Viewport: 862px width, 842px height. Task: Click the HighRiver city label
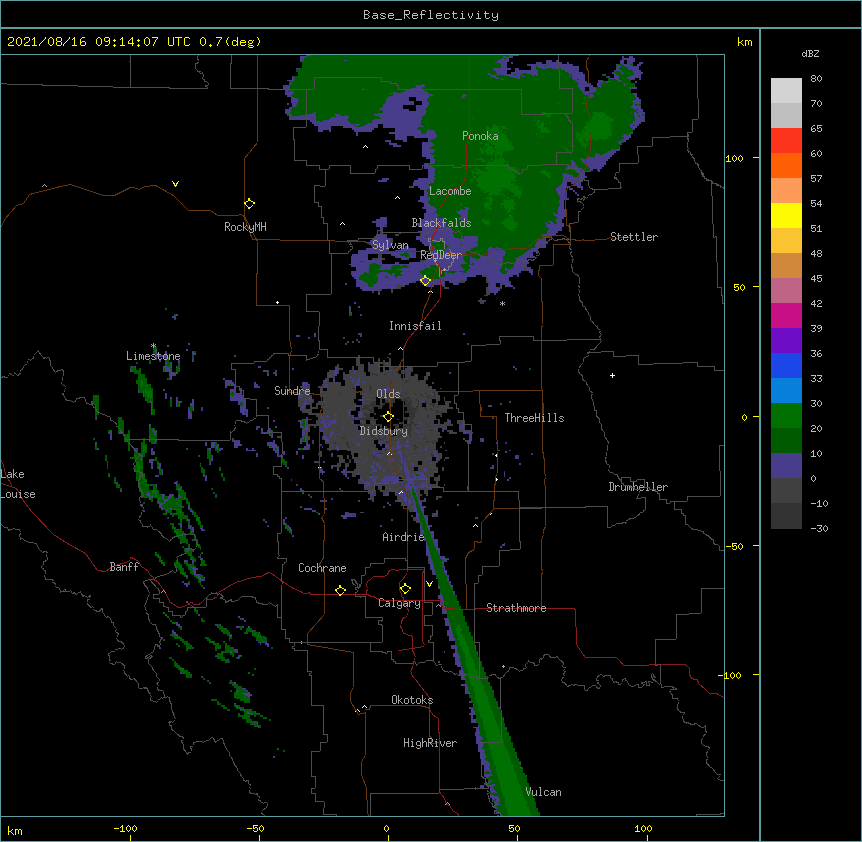tap(430, 743)
